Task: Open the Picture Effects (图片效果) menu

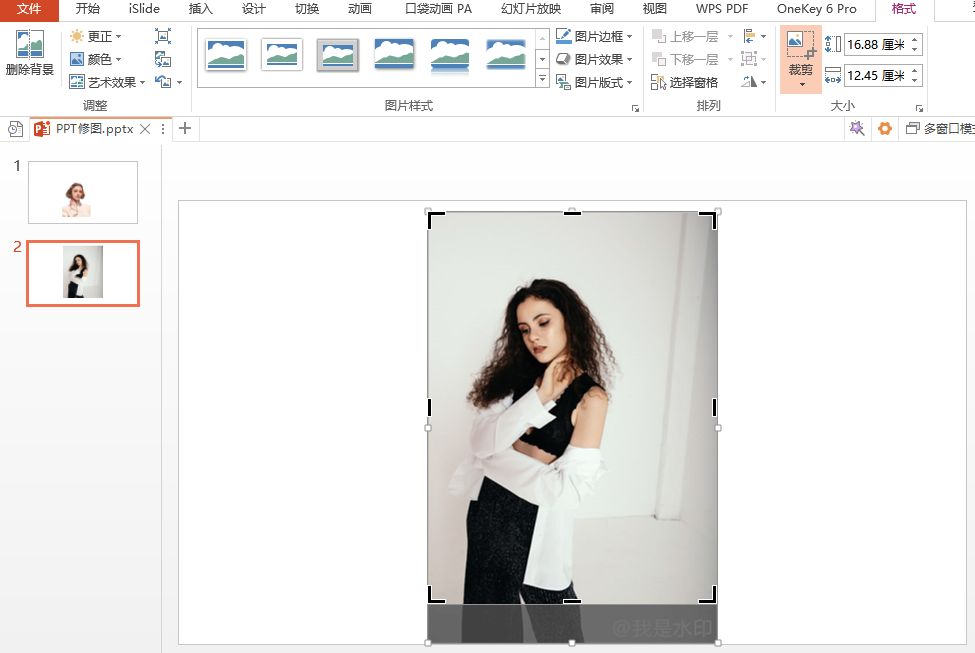Action: pos(594,59)
